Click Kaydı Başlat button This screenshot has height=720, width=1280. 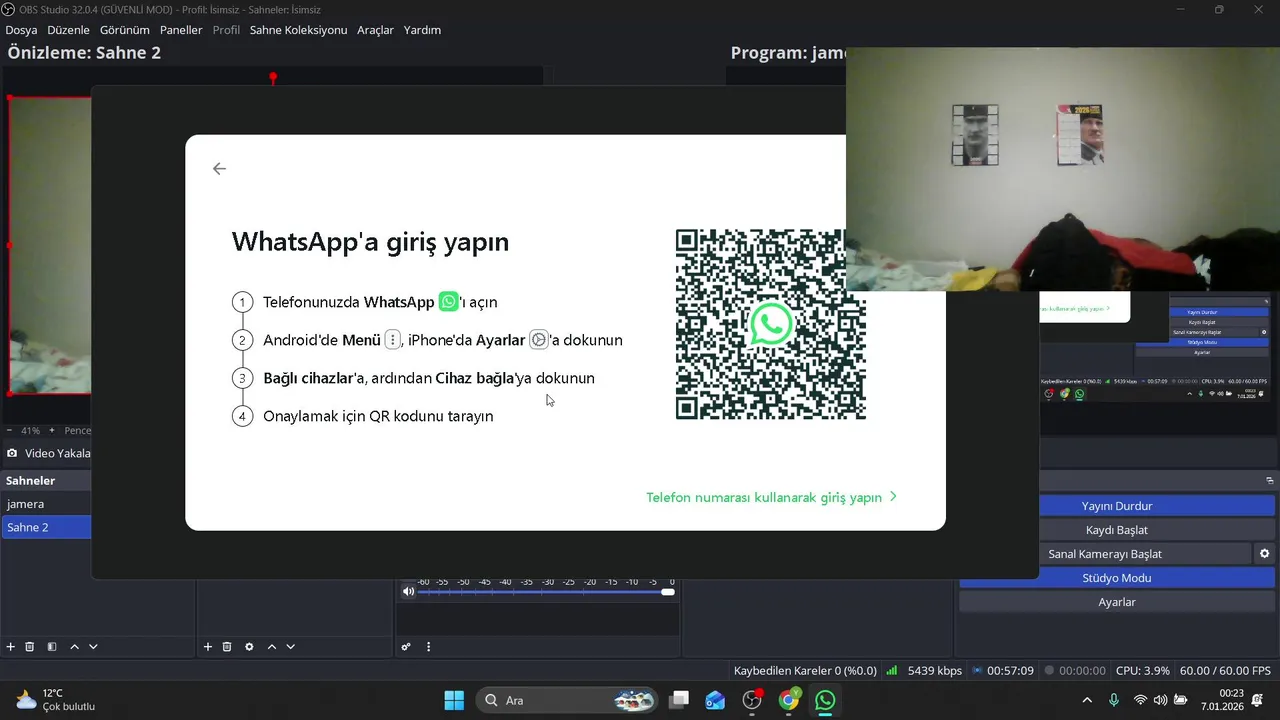coord(1117,530)
